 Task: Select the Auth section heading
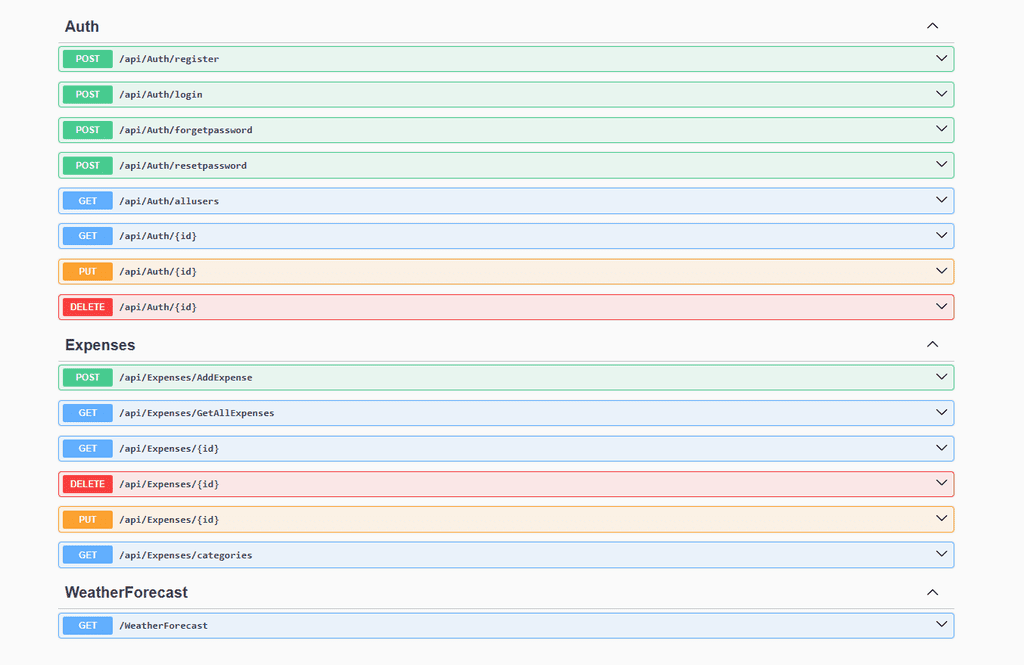pyautogui.click(x=82, y=27)
